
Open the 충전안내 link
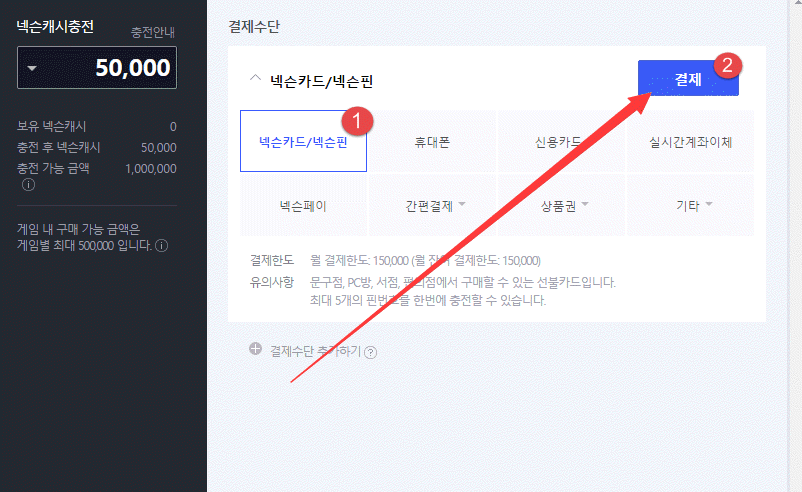[152, 32]
